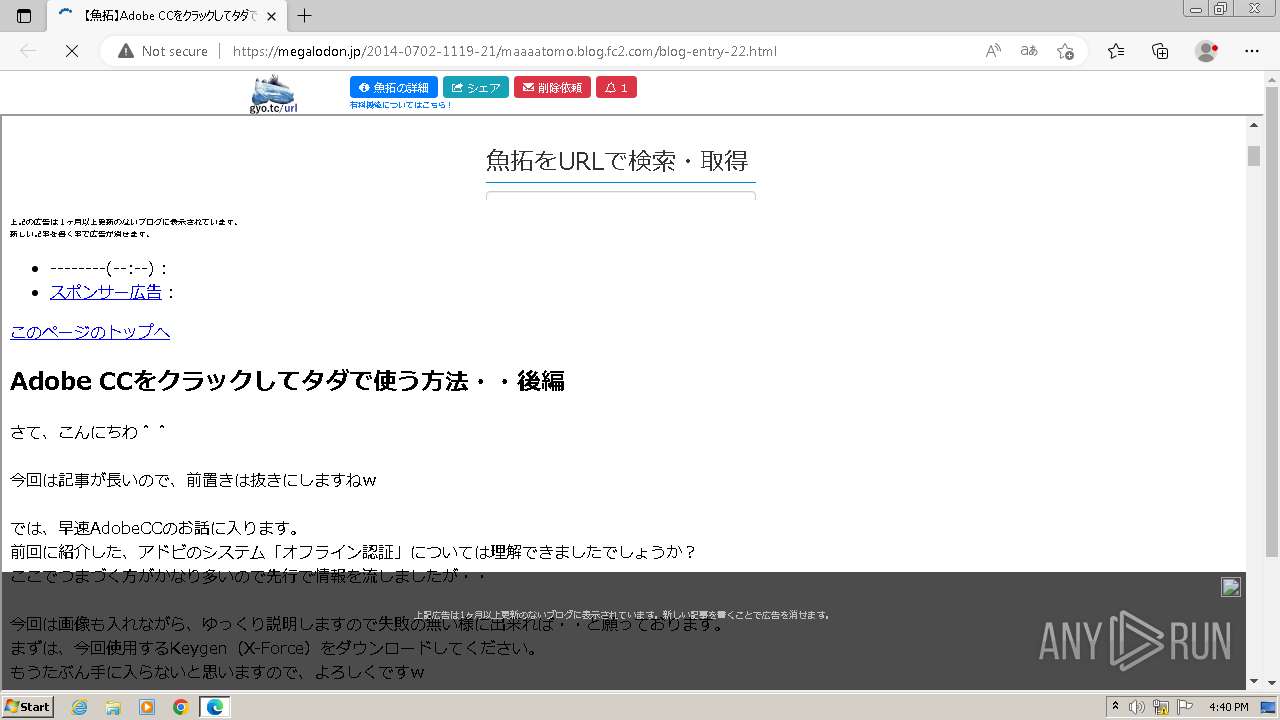This screenshot has height=720, width=1280.
Task: Click the シェア share button
Action: click(x=476, y=88)
